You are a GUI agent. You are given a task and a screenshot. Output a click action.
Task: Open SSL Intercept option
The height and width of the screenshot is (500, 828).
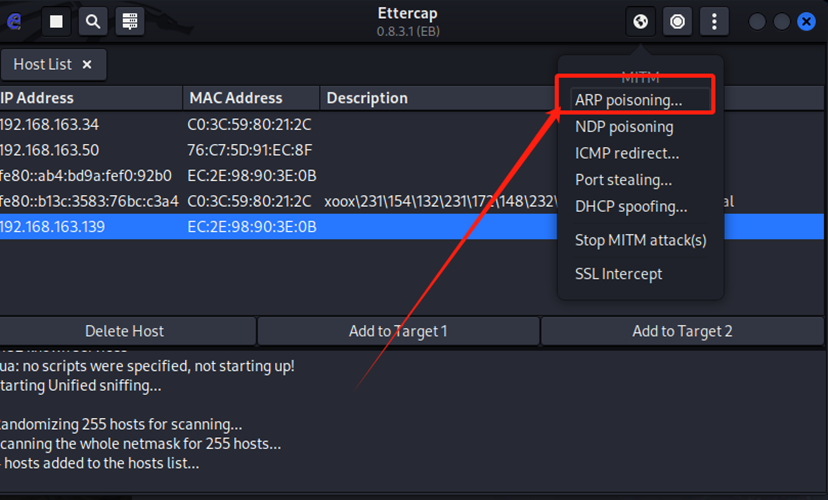pos(618,274)
